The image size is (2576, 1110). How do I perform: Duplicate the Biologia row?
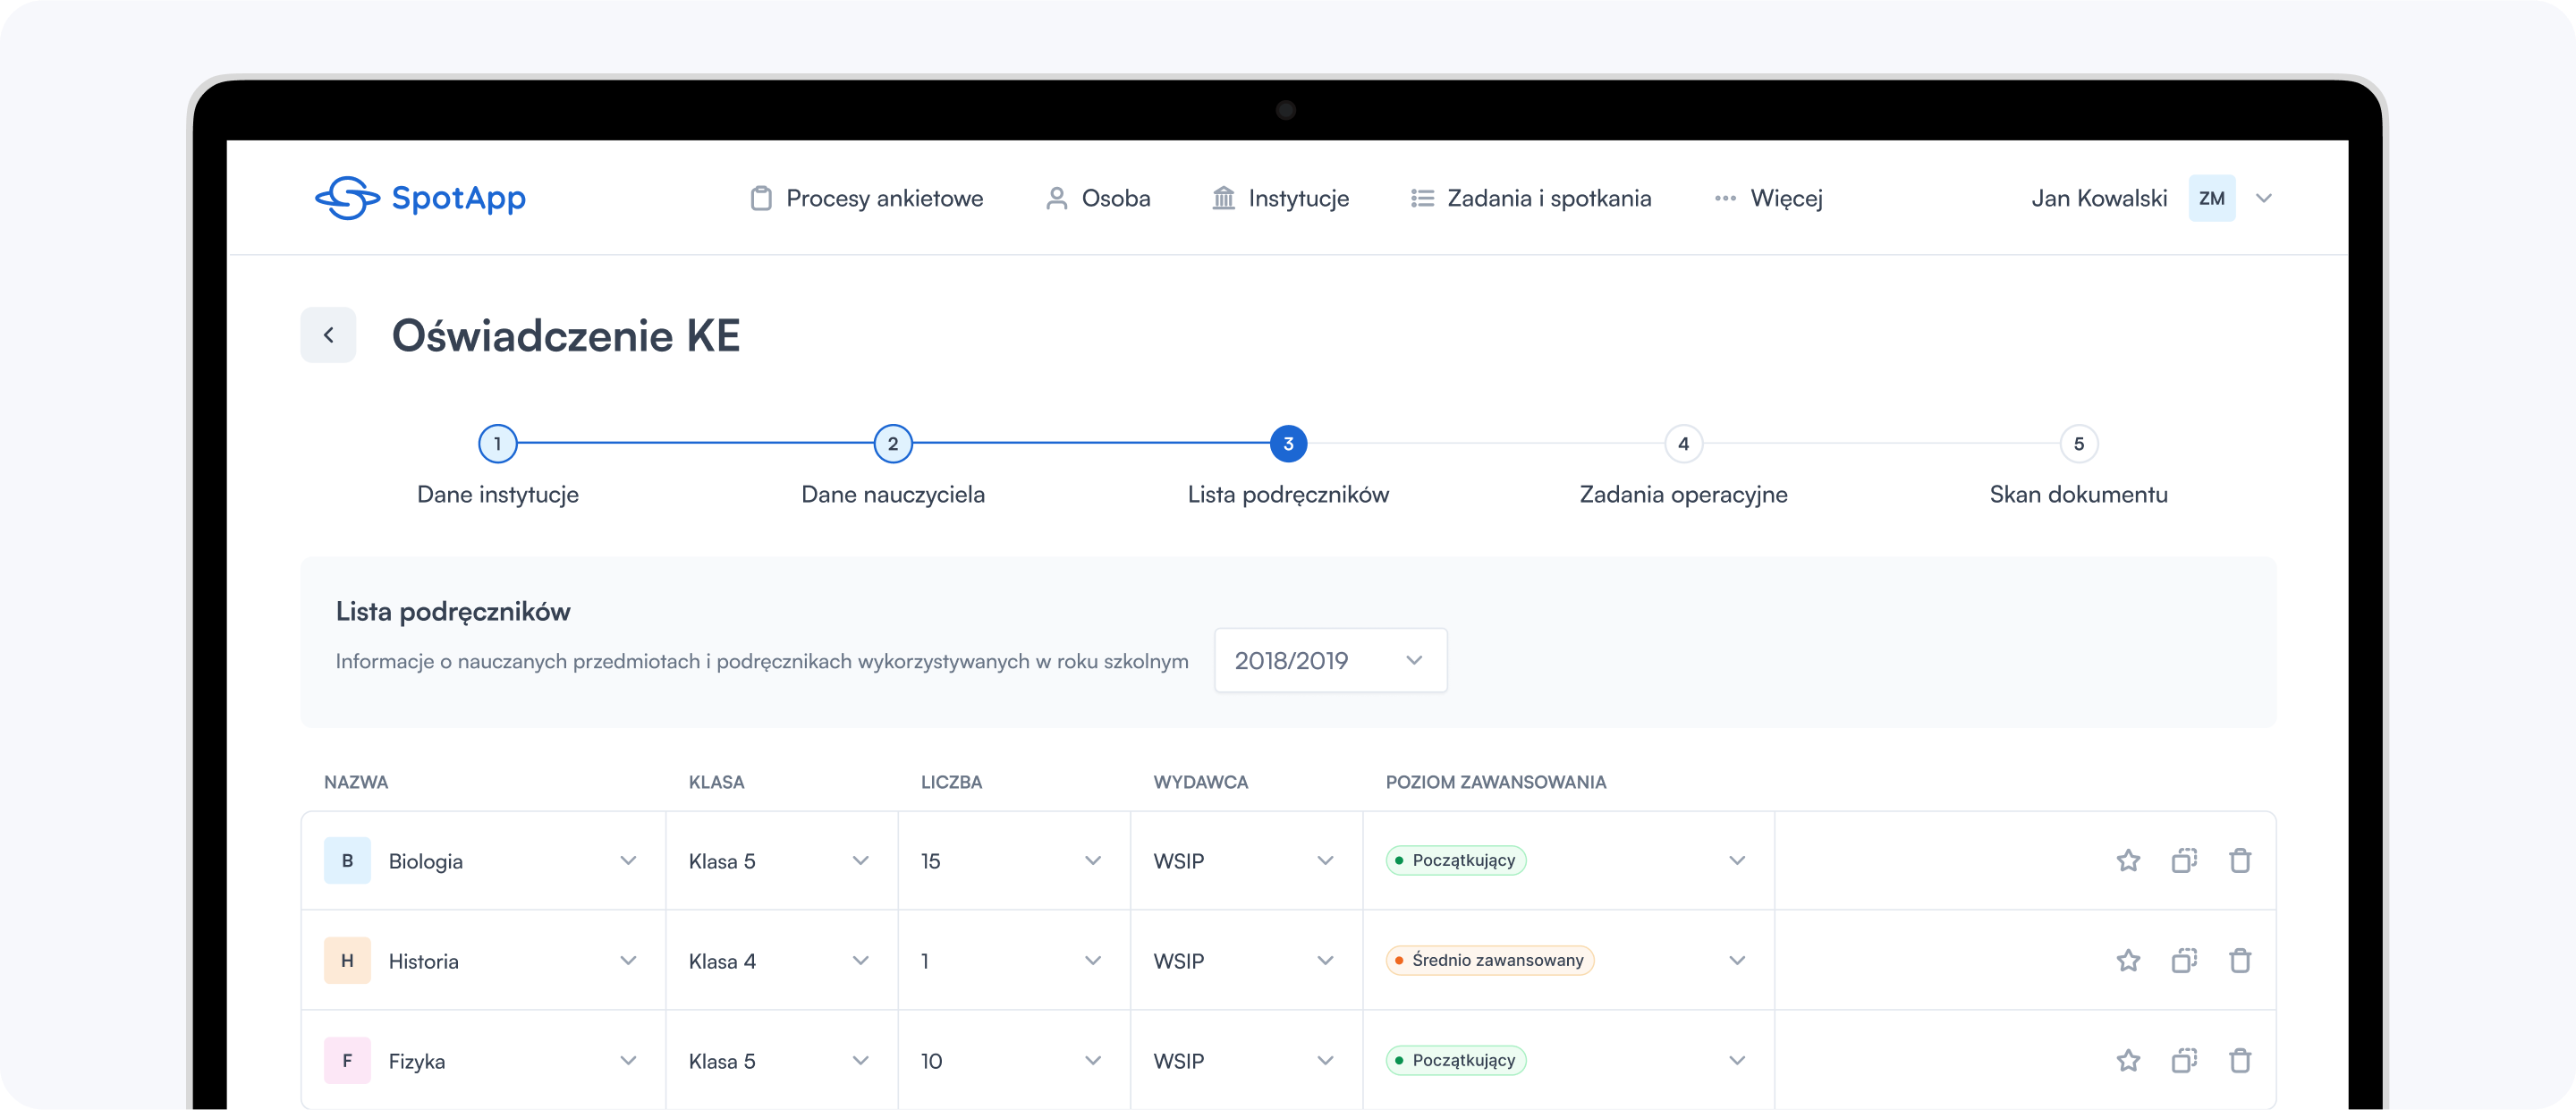click(2184, 861)
